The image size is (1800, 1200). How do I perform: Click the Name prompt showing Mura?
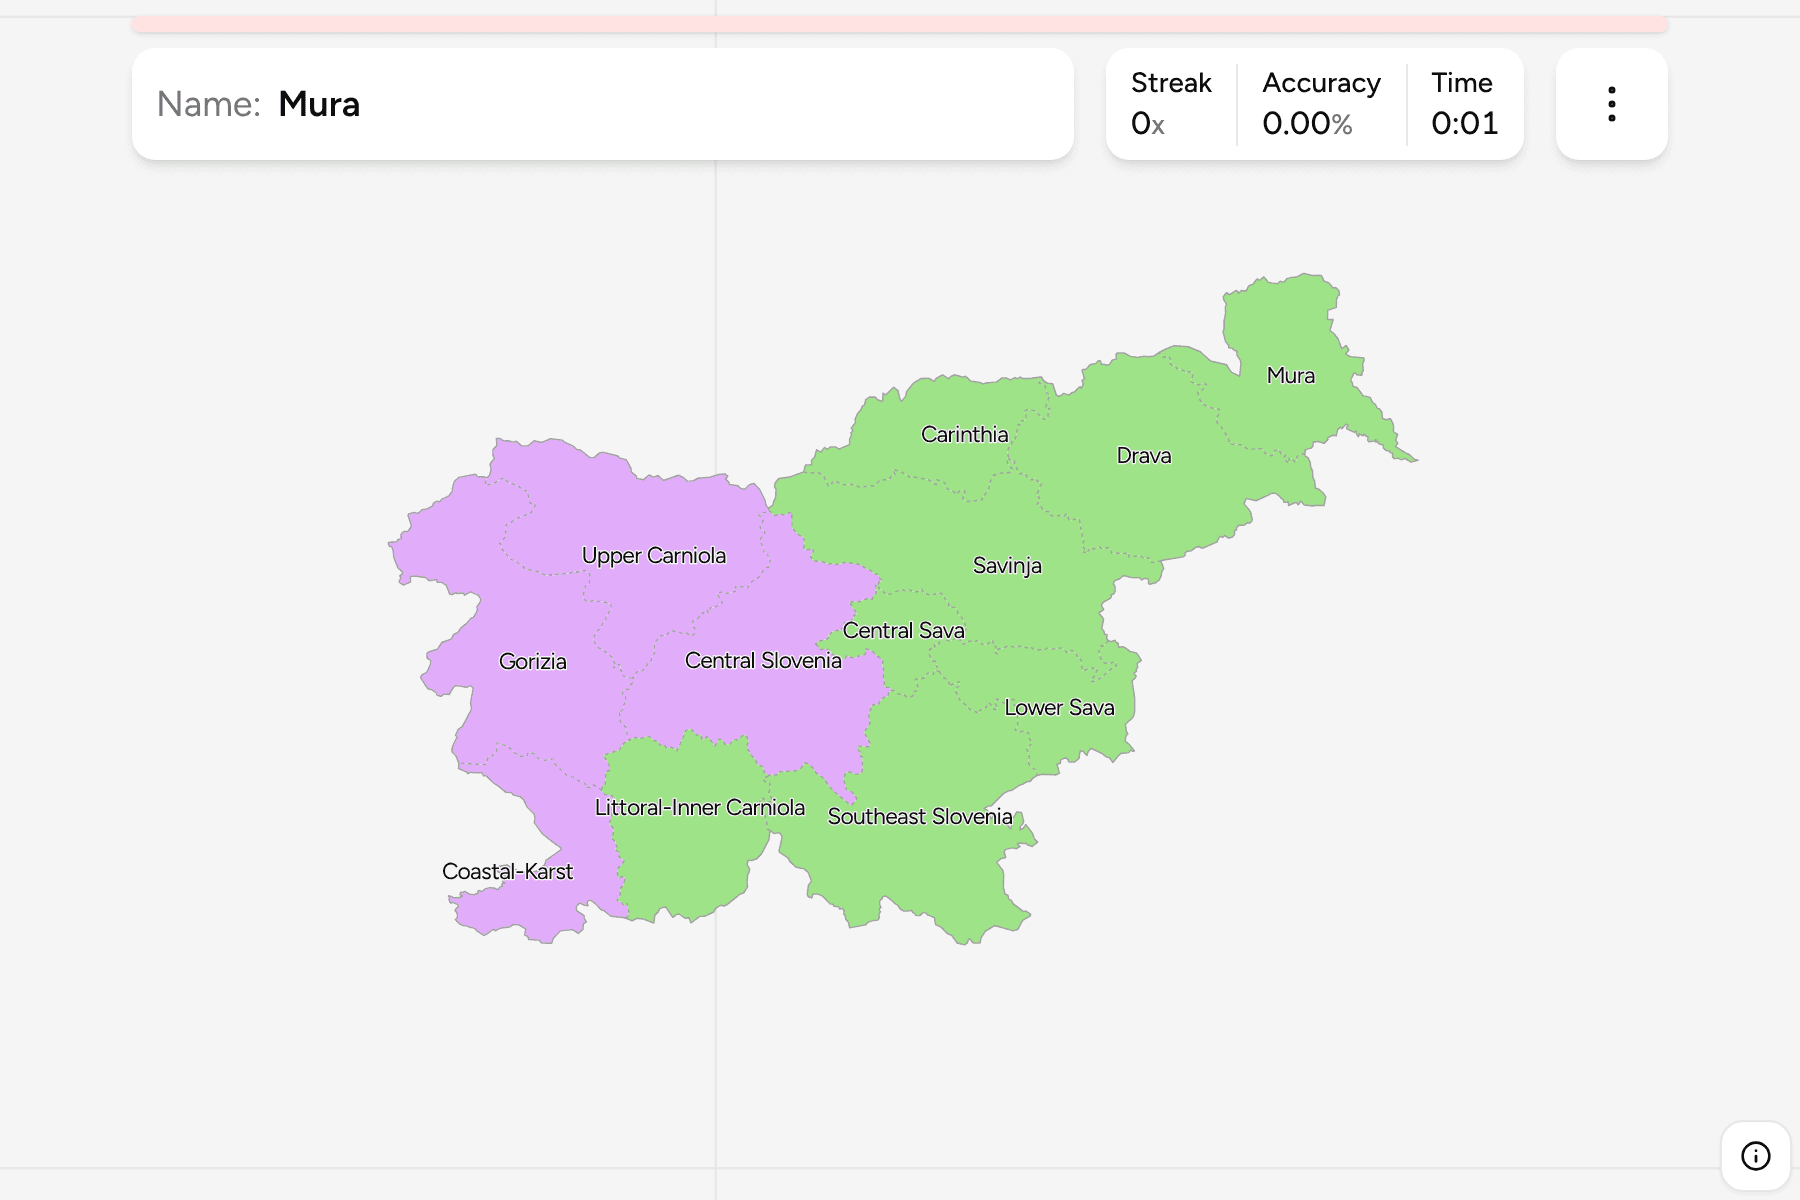point(603,104)
